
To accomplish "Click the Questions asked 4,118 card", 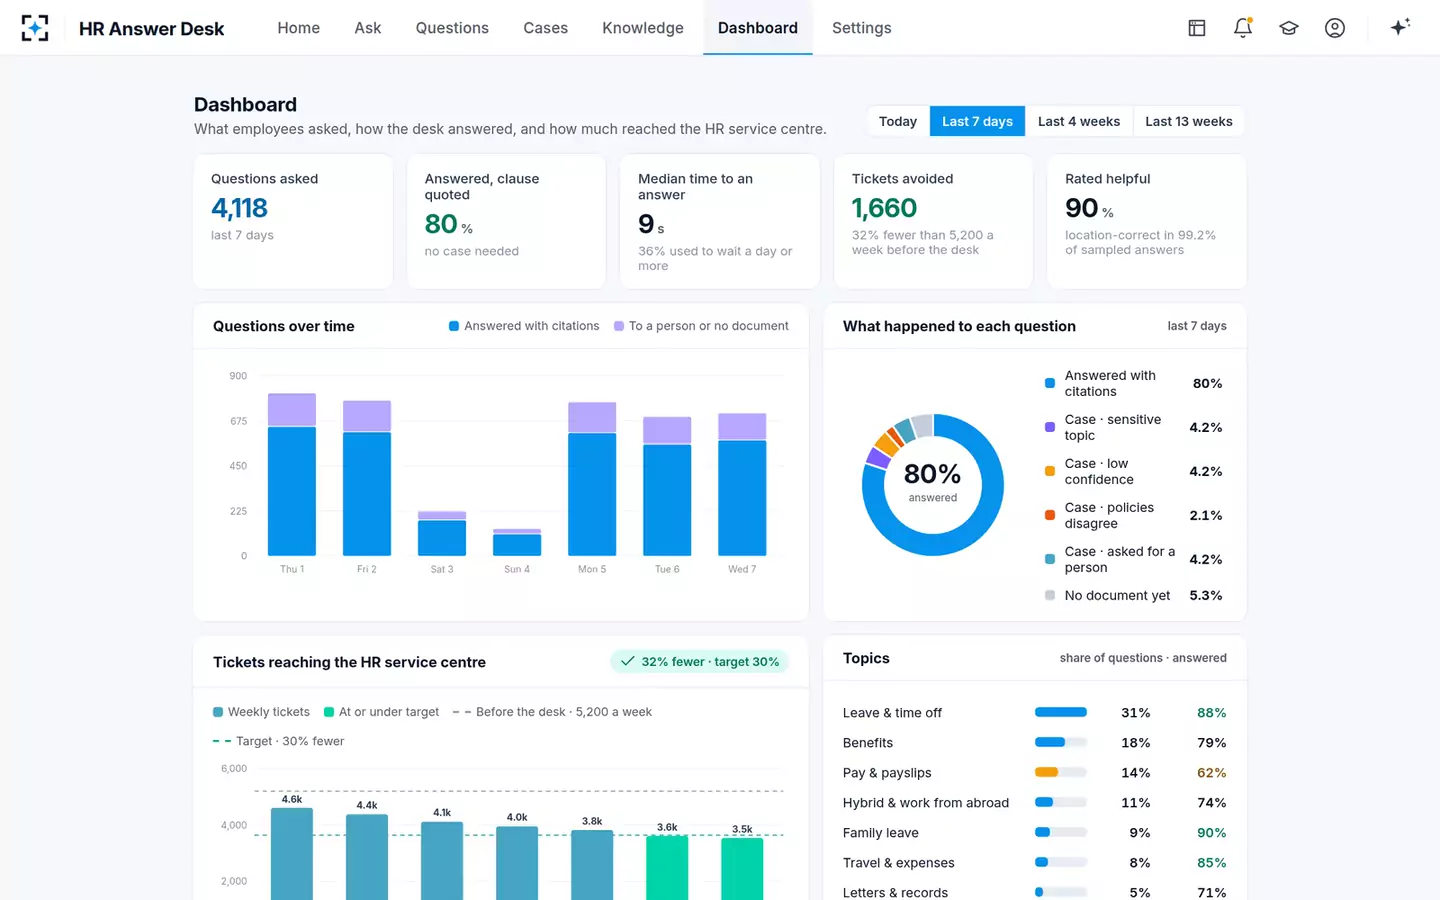I will 293,221.
